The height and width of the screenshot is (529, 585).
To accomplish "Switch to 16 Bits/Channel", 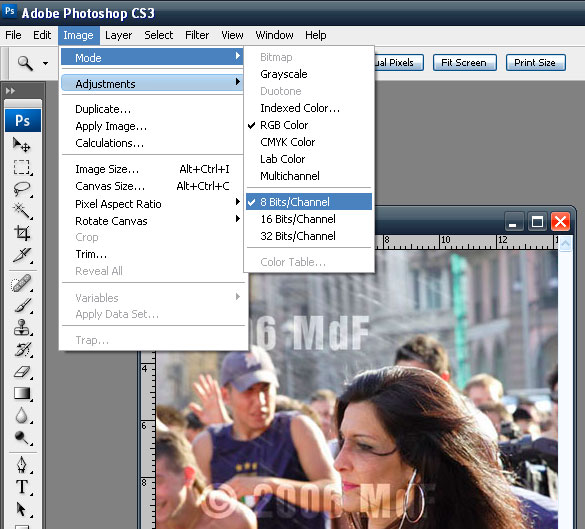I will (x=309, y=219).
